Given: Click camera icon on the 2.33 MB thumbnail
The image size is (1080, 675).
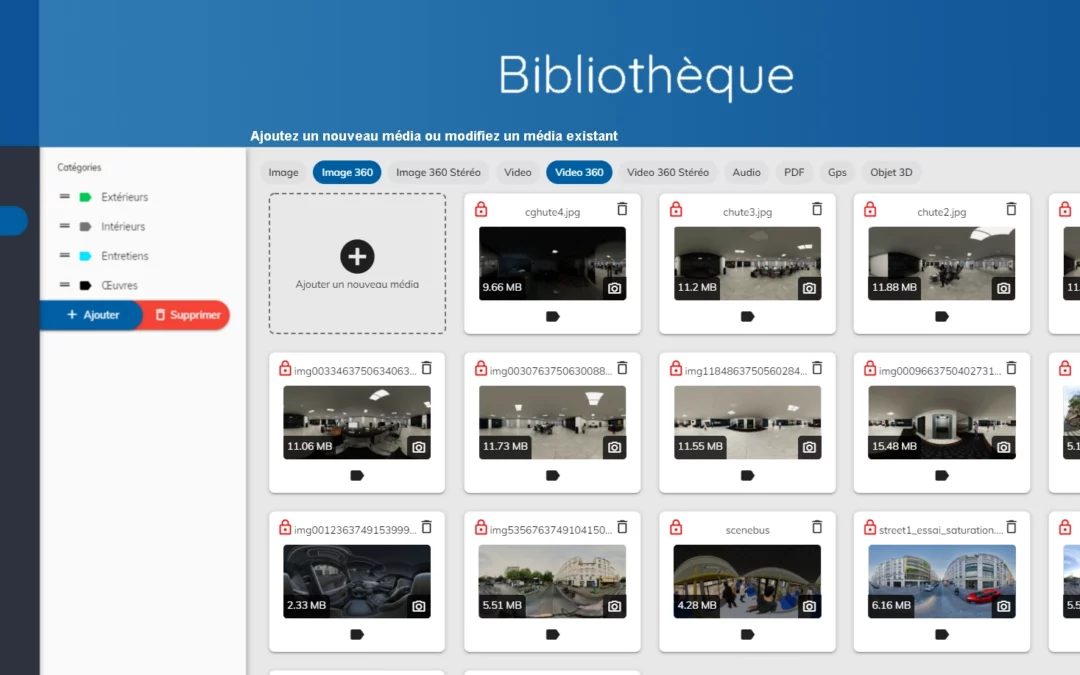Looking at the screenshot, I should pyautogui.click(x=419, y=607).
